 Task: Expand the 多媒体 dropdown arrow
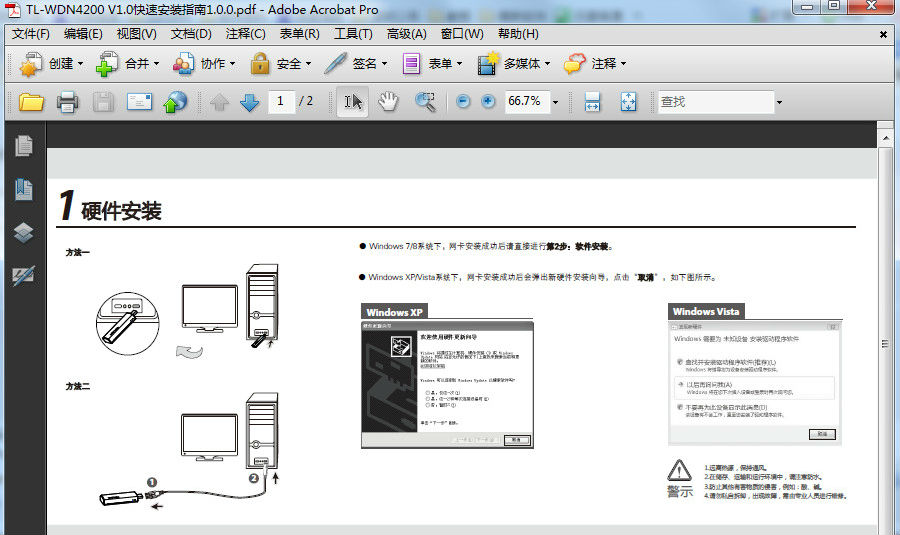[x=547, y=64]
